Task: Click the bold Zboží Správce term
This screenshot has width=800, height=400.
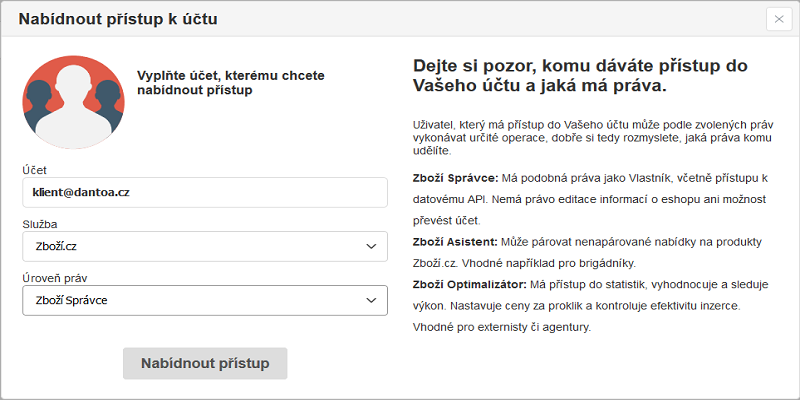Action: (455, 177)
